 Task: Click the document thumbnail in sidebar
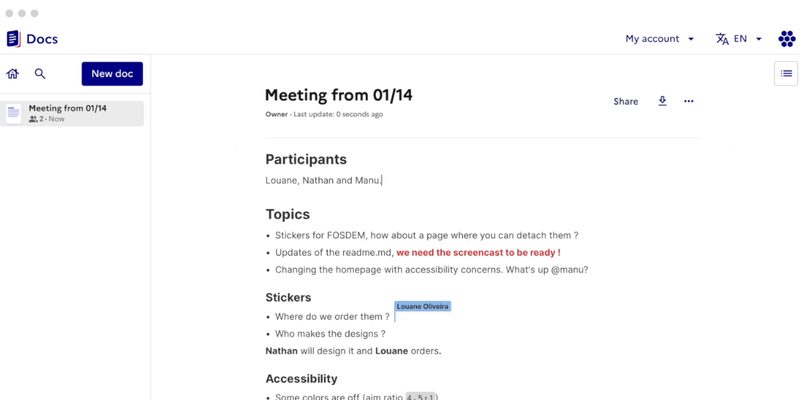tap(13, 113)
